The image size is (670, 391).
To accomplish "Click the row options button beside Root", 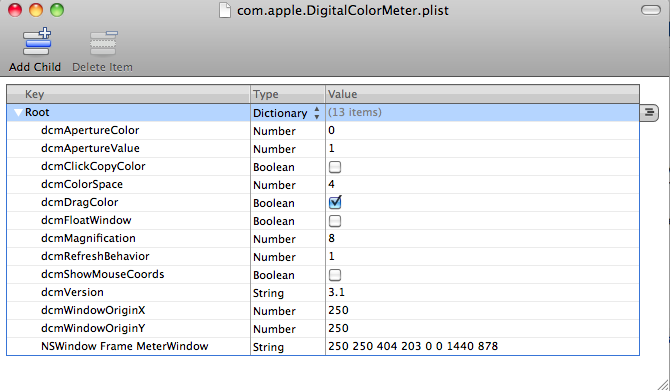I will point(649,113).
